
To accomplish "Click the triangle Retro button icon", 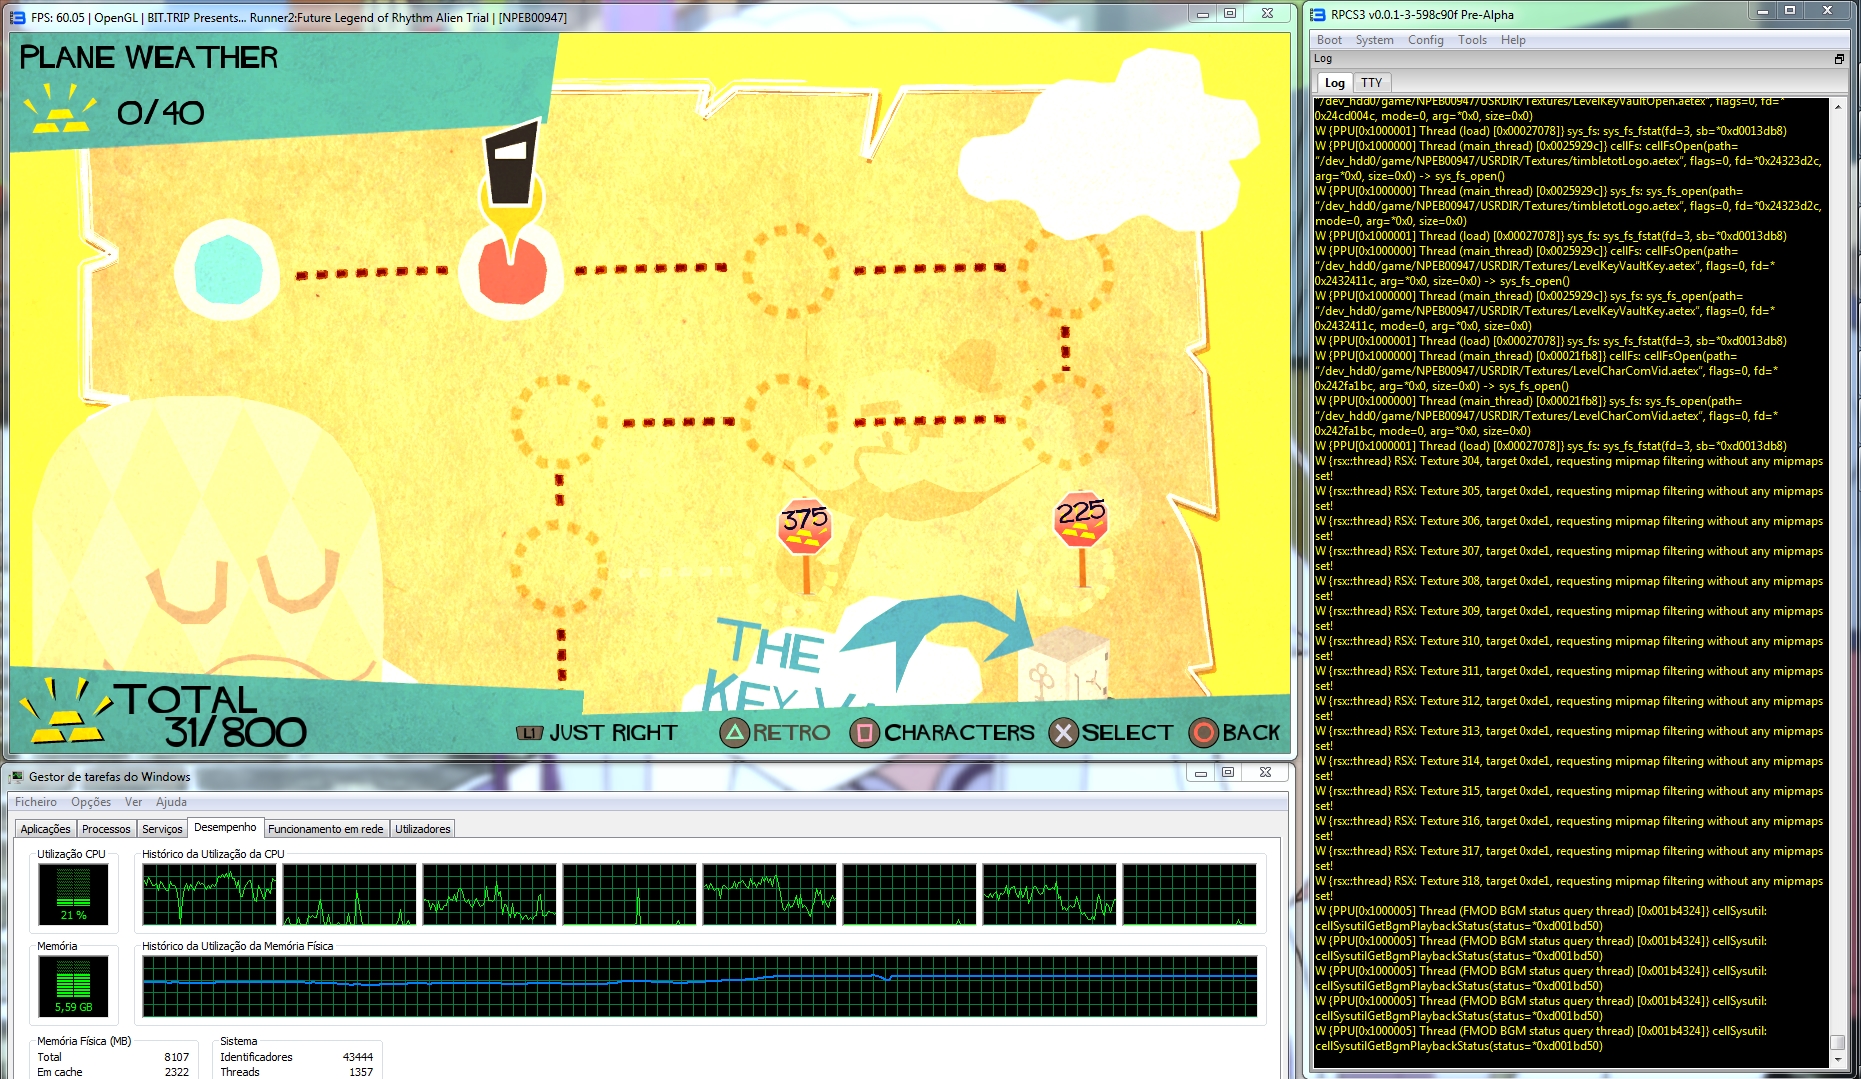I will [x=735, y=733].
